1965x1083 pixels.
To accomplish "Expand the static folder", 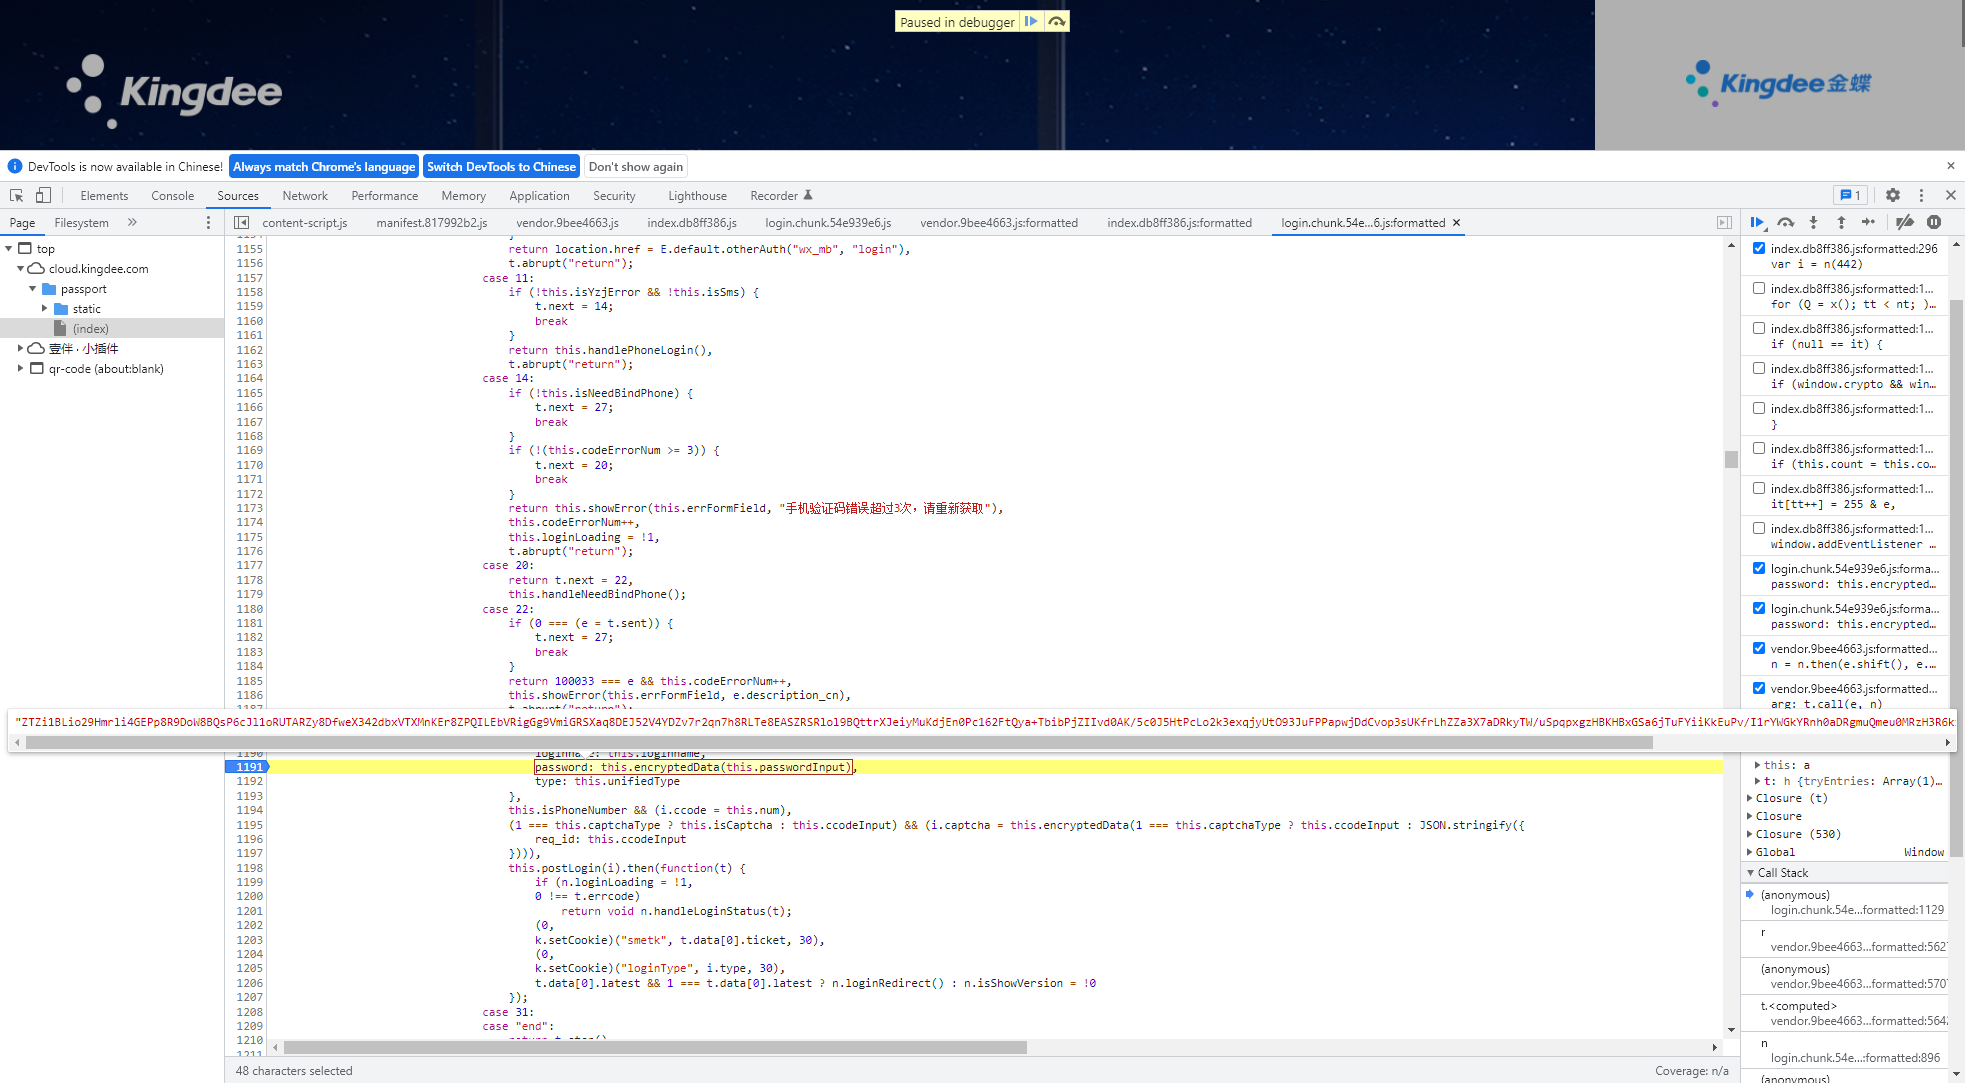I will click(x=44, y=309).
